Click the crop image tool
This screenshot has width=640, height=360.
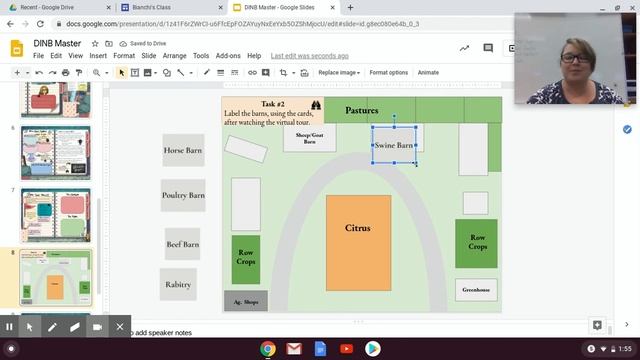pos(283,73)
